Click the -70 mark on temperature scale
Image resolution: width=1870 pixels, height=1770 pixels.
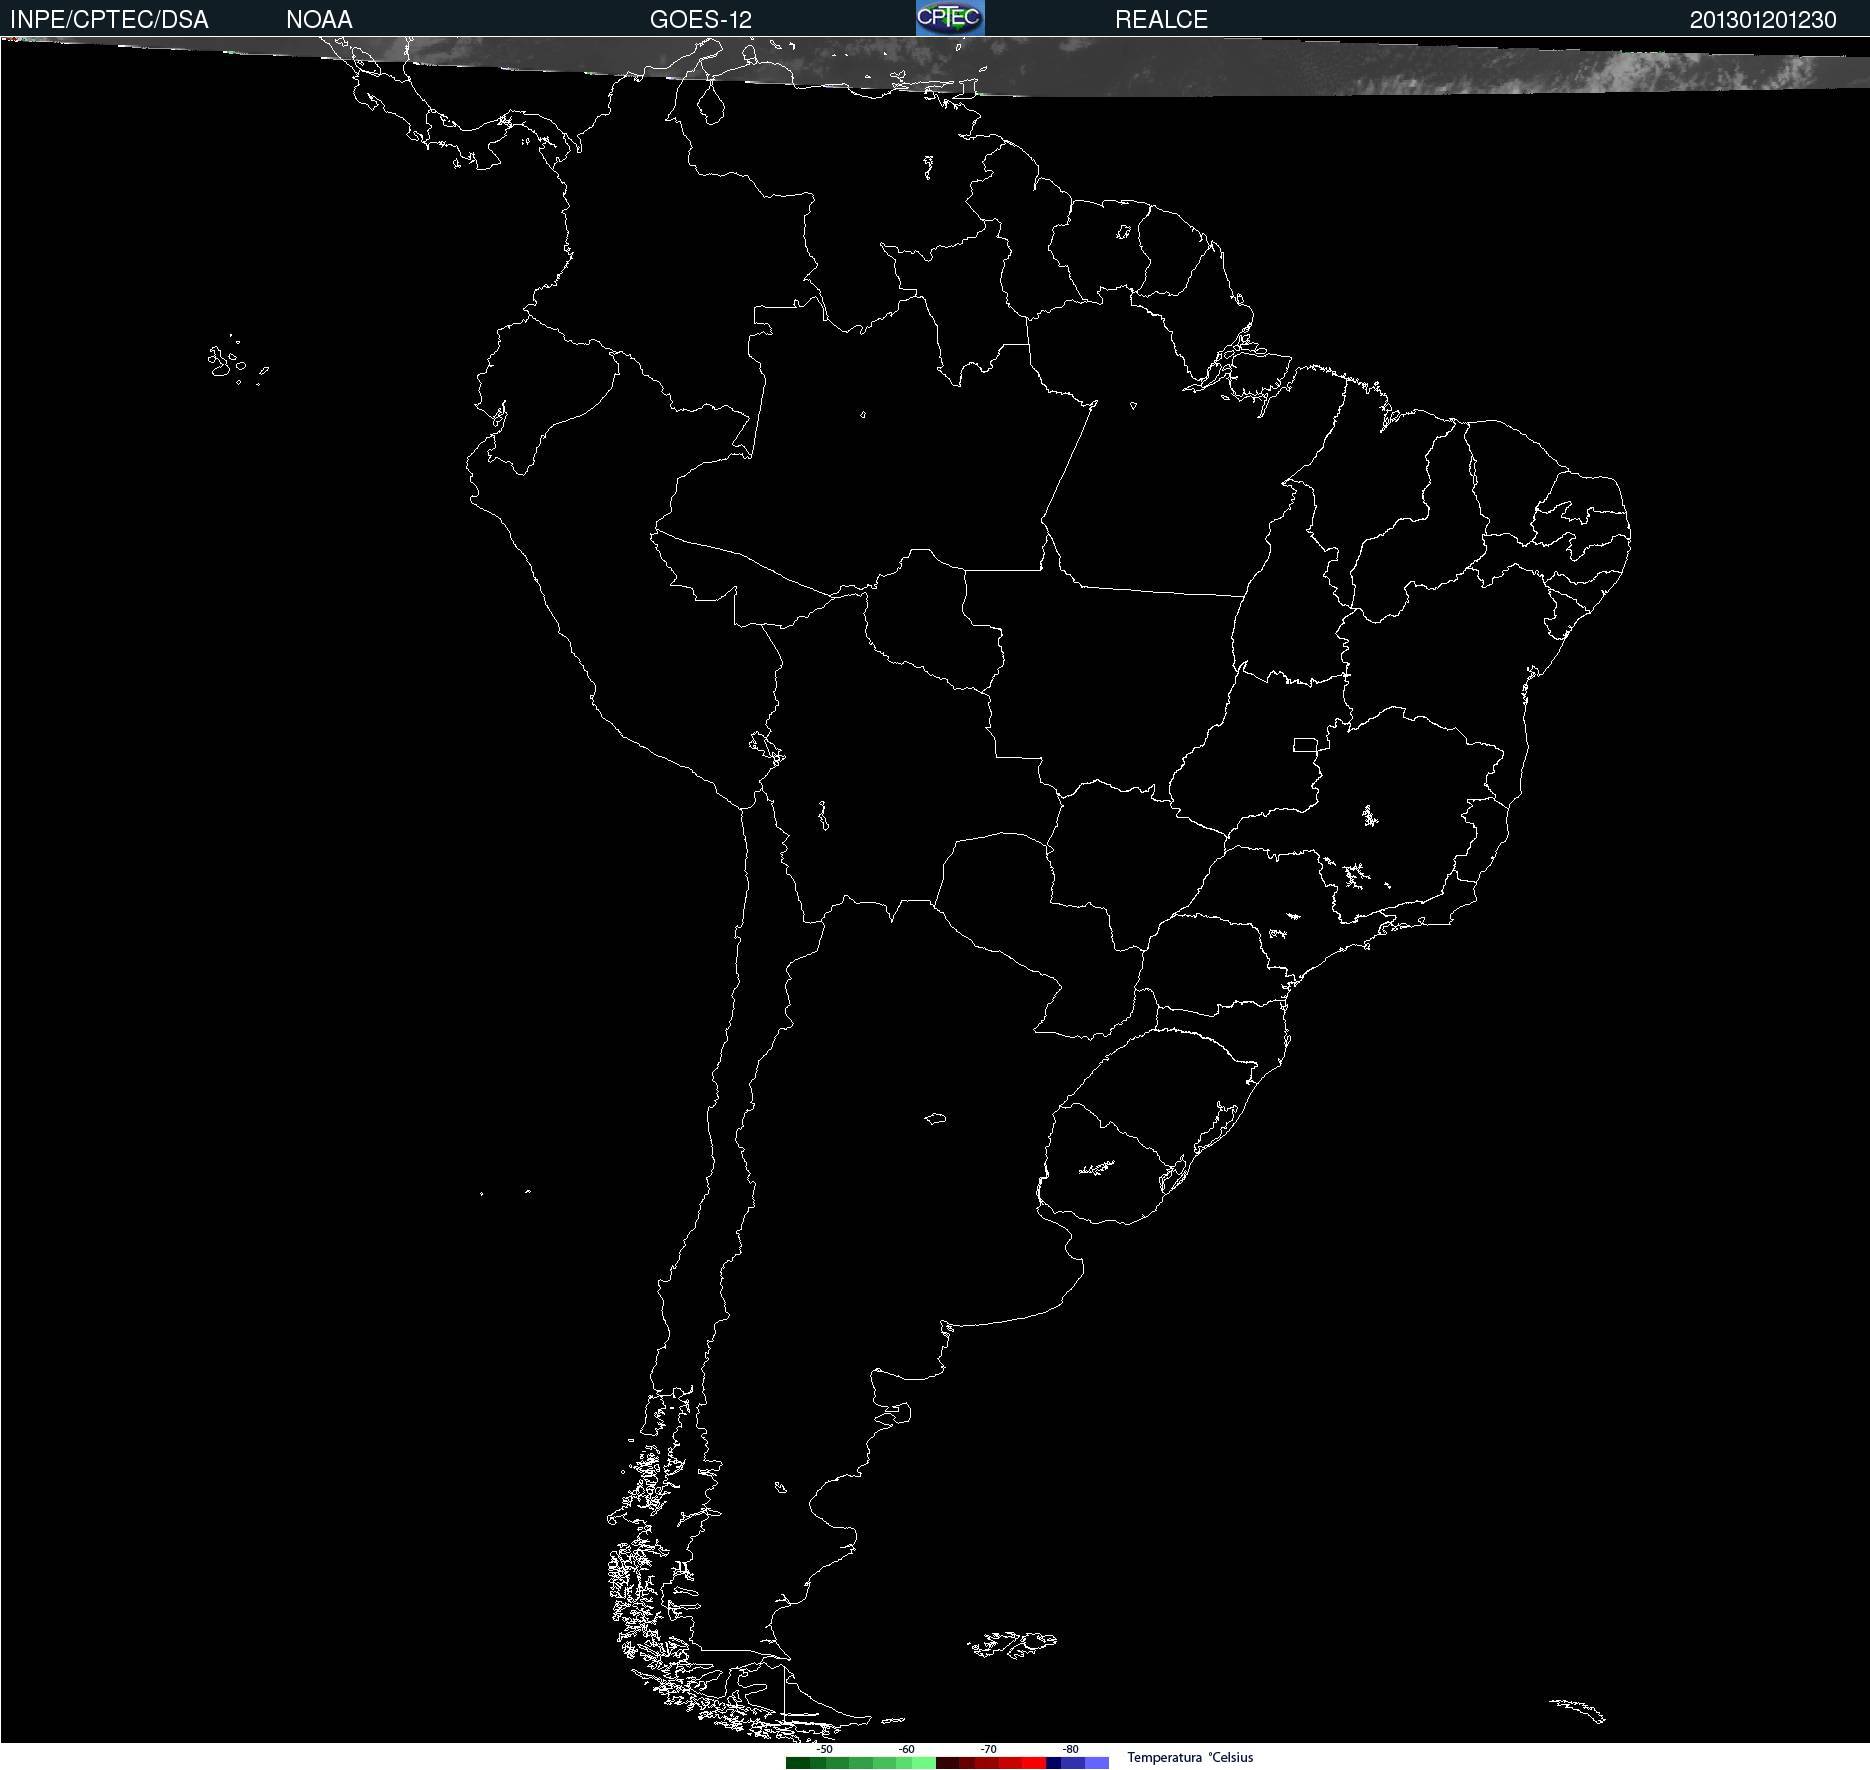click(x=988, y=1749)
